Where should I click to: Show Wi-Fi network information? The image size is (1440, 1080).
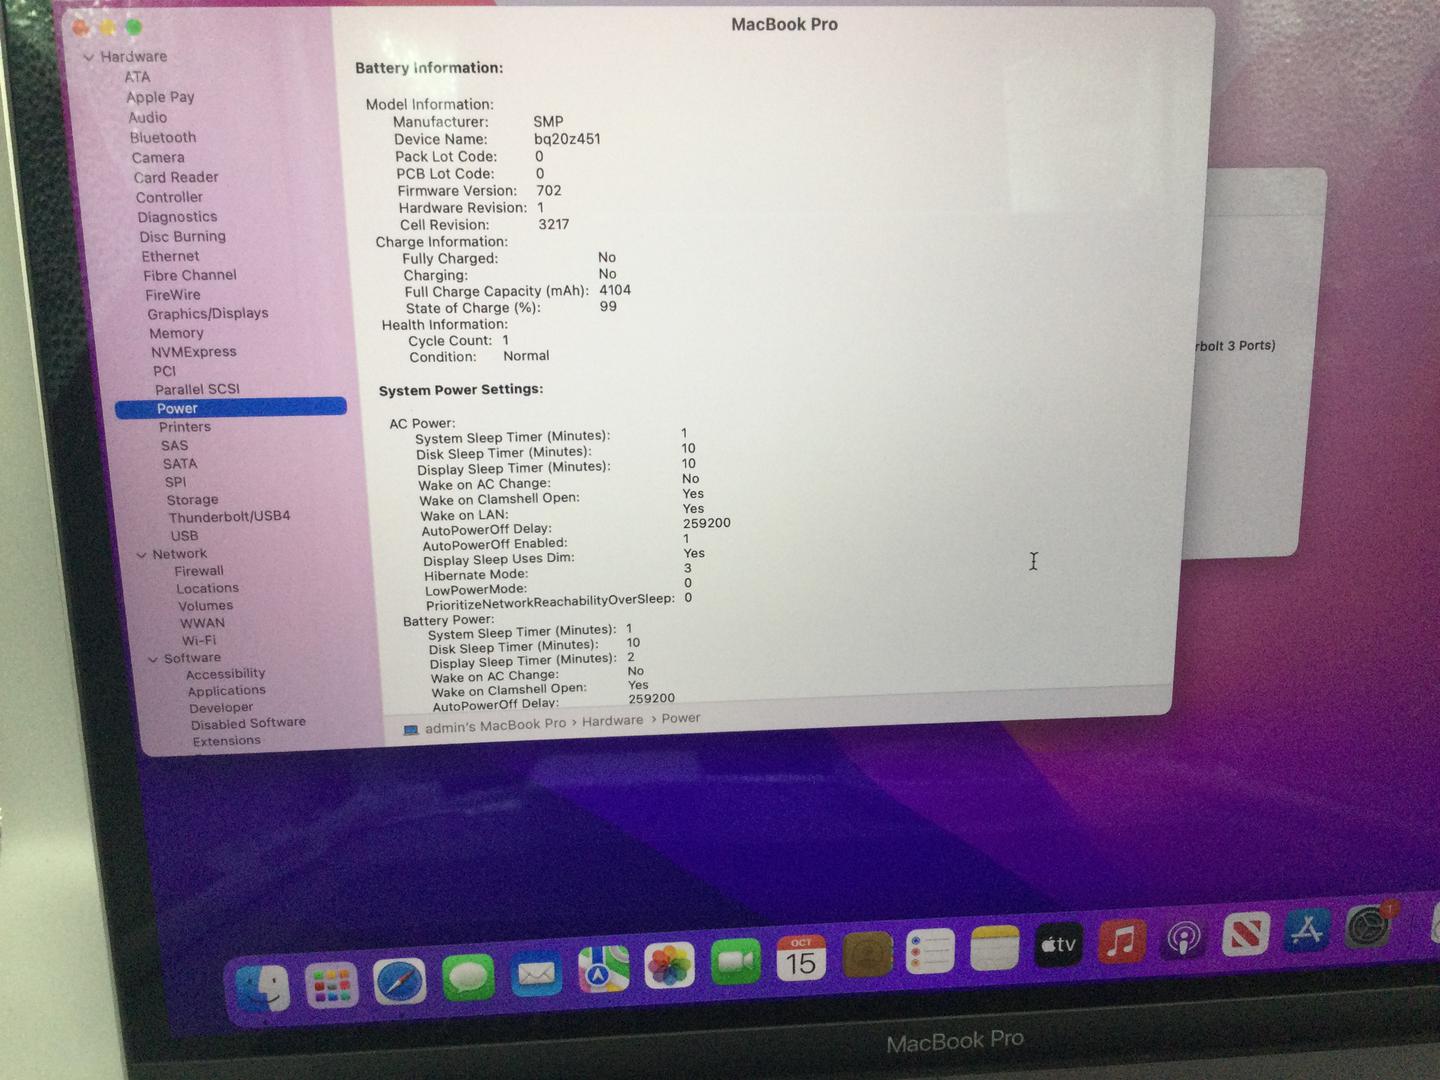(x=198, y=641)
